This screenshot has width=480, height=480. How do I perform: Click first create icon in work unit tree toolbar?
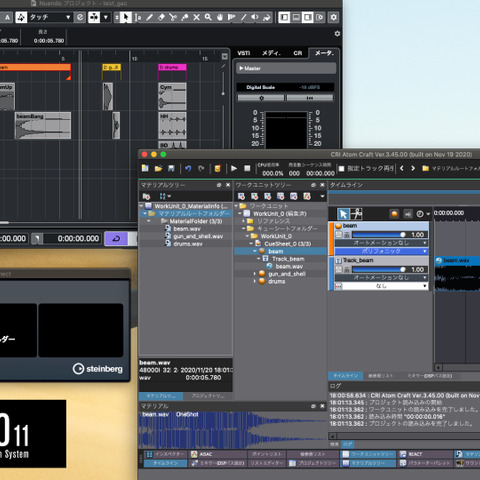241,196
